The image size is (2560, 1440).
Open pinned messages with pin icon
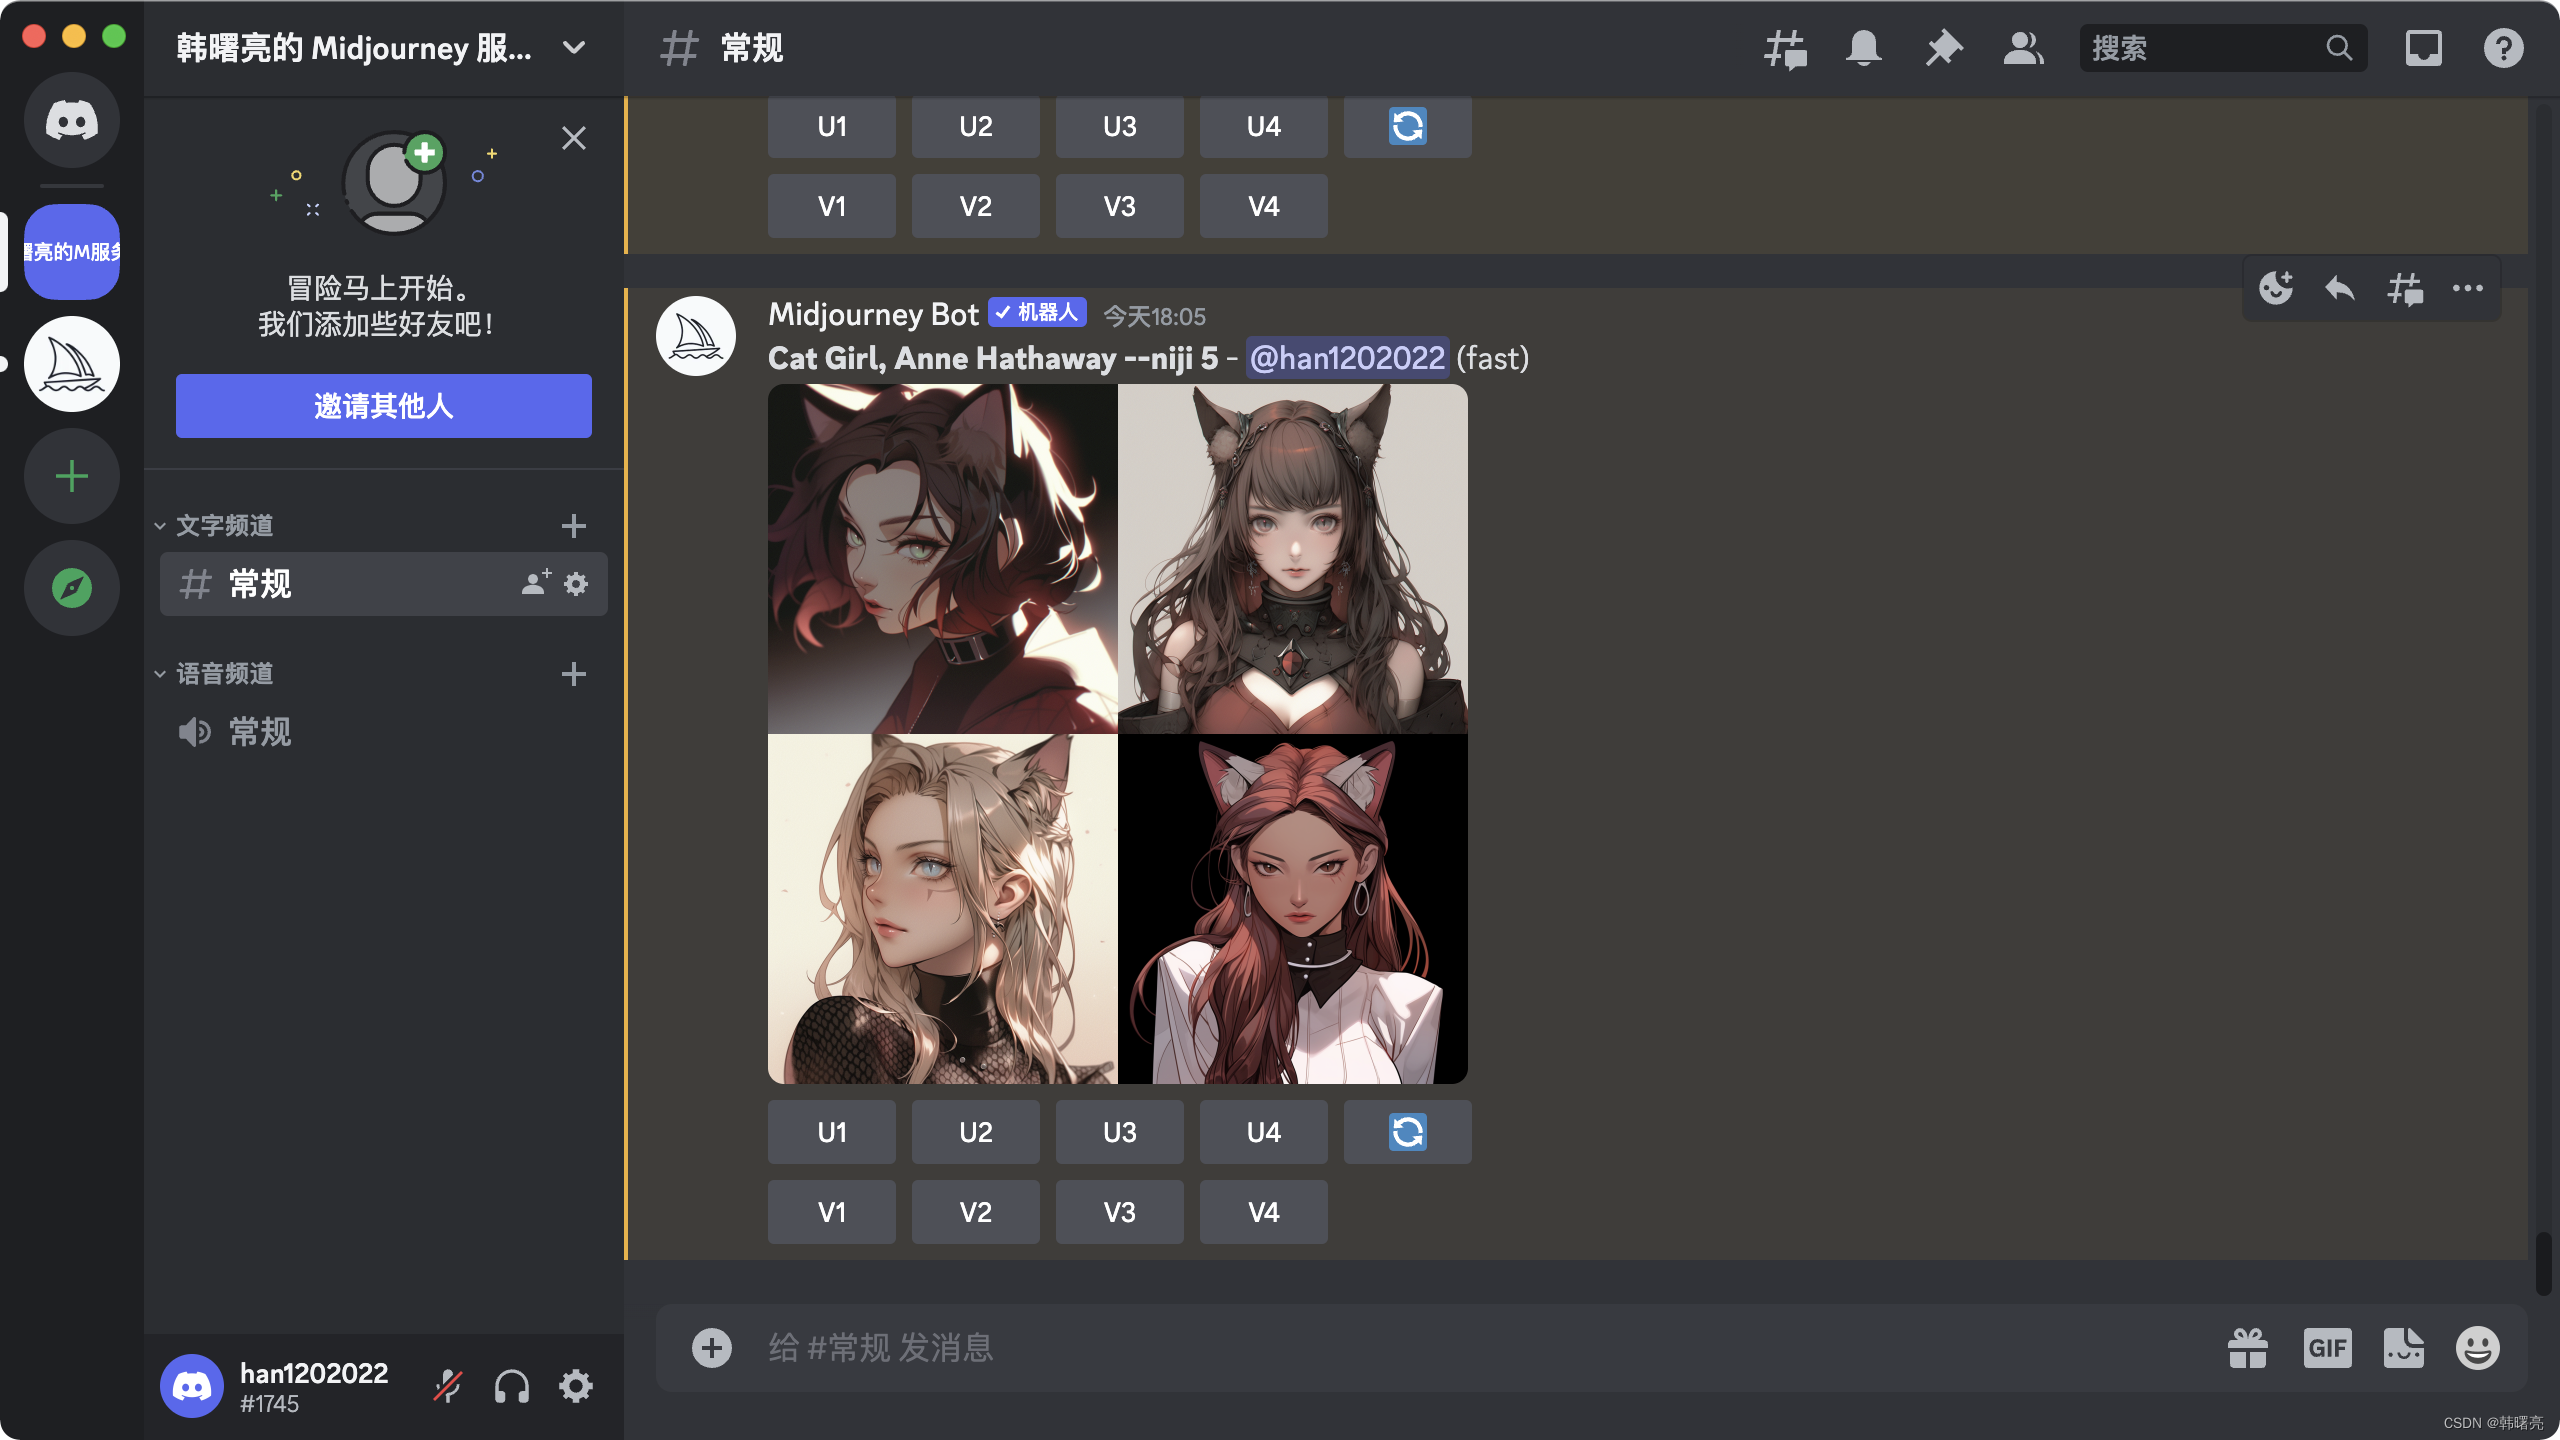(1943, 48)
